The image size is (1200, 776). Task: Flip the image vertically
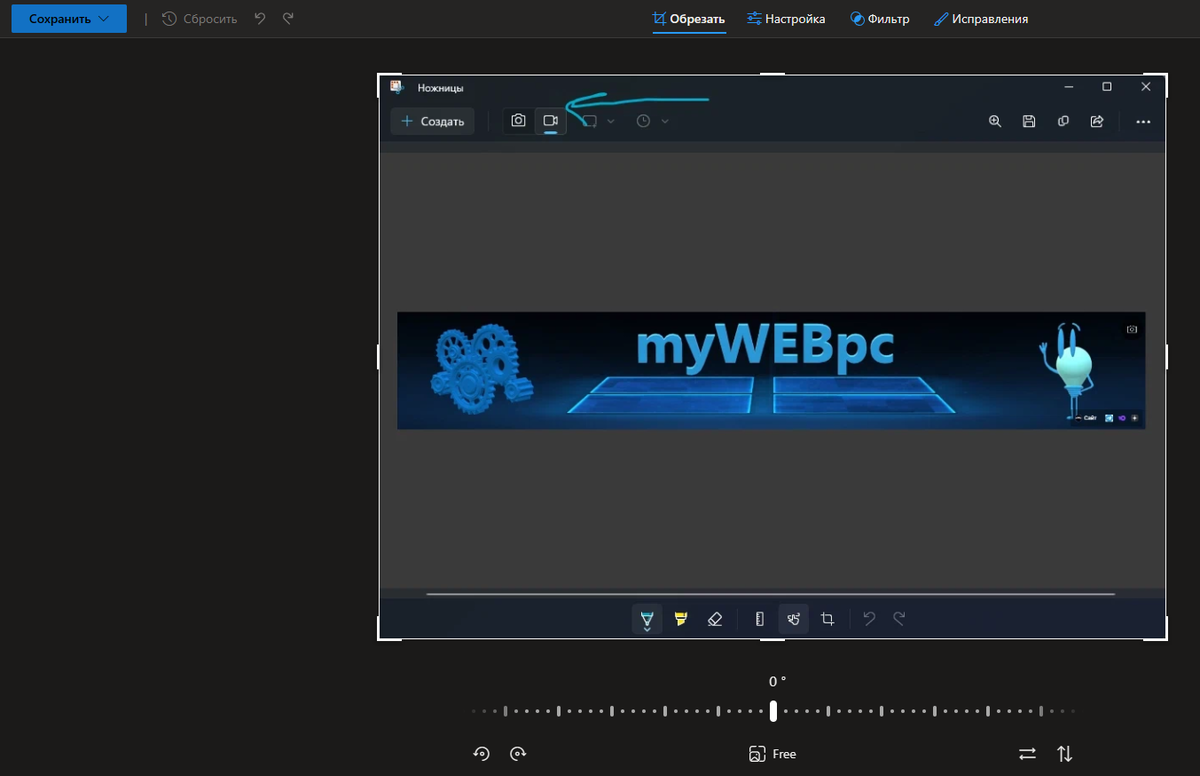tap(1065, 754)
